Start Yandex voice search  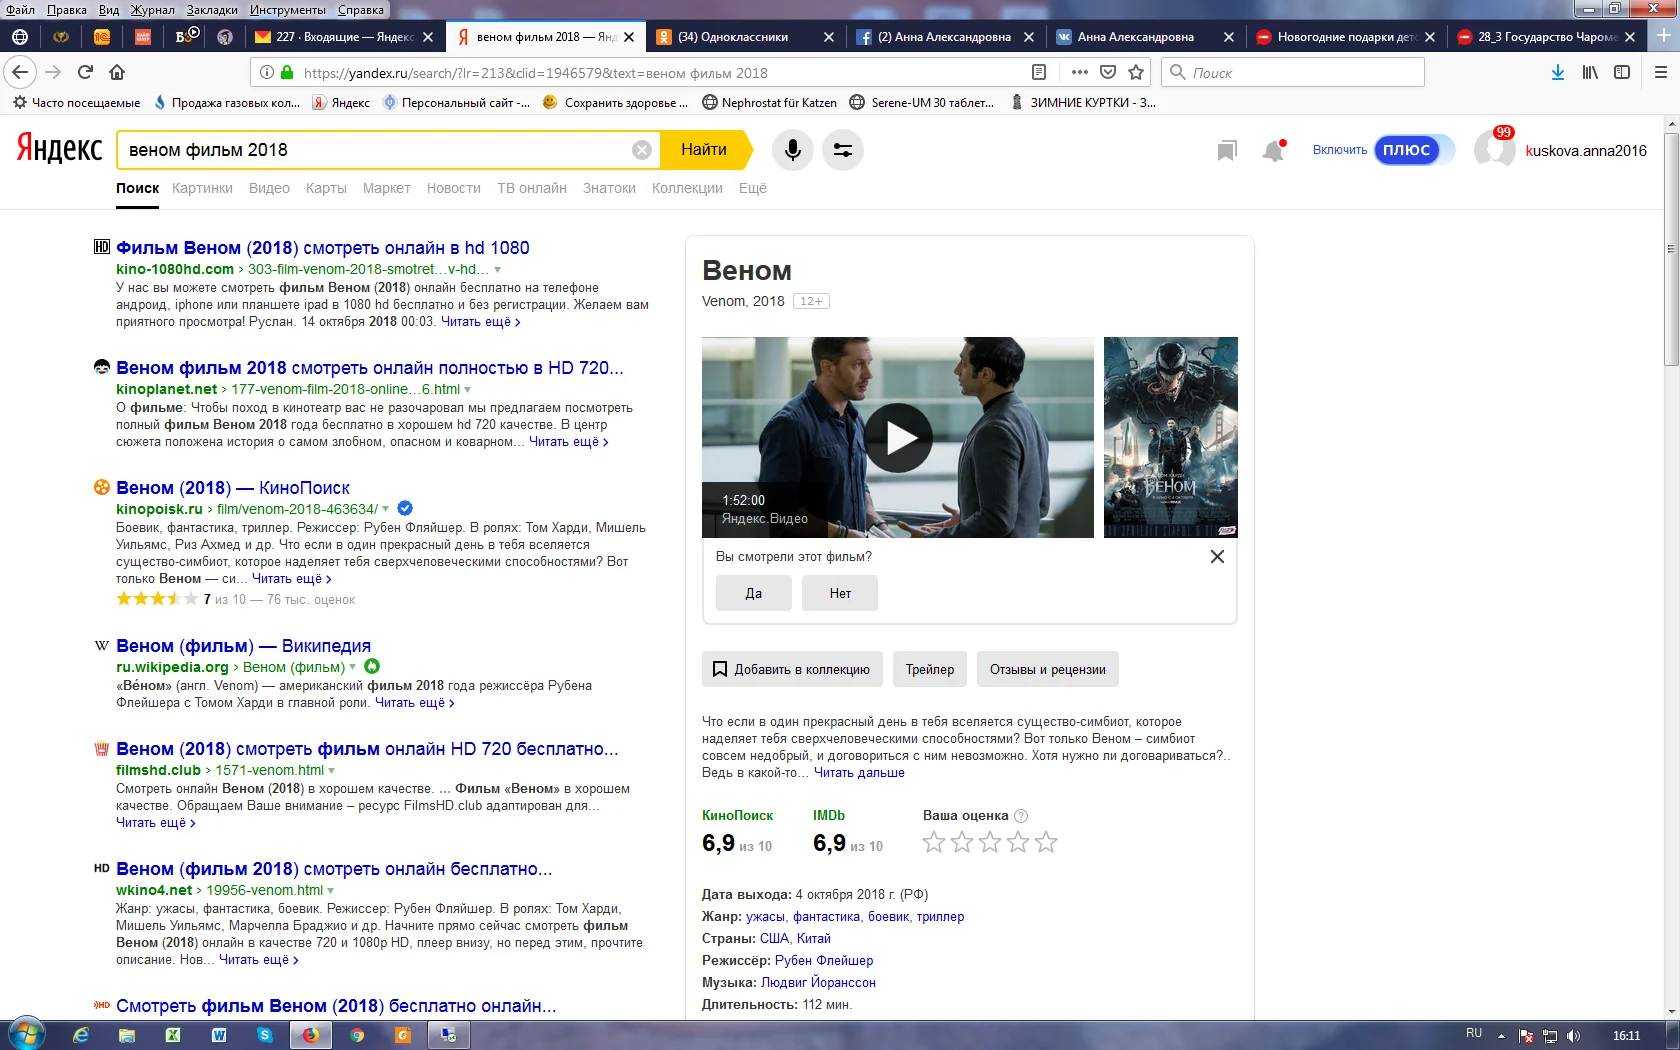point(792,150)
